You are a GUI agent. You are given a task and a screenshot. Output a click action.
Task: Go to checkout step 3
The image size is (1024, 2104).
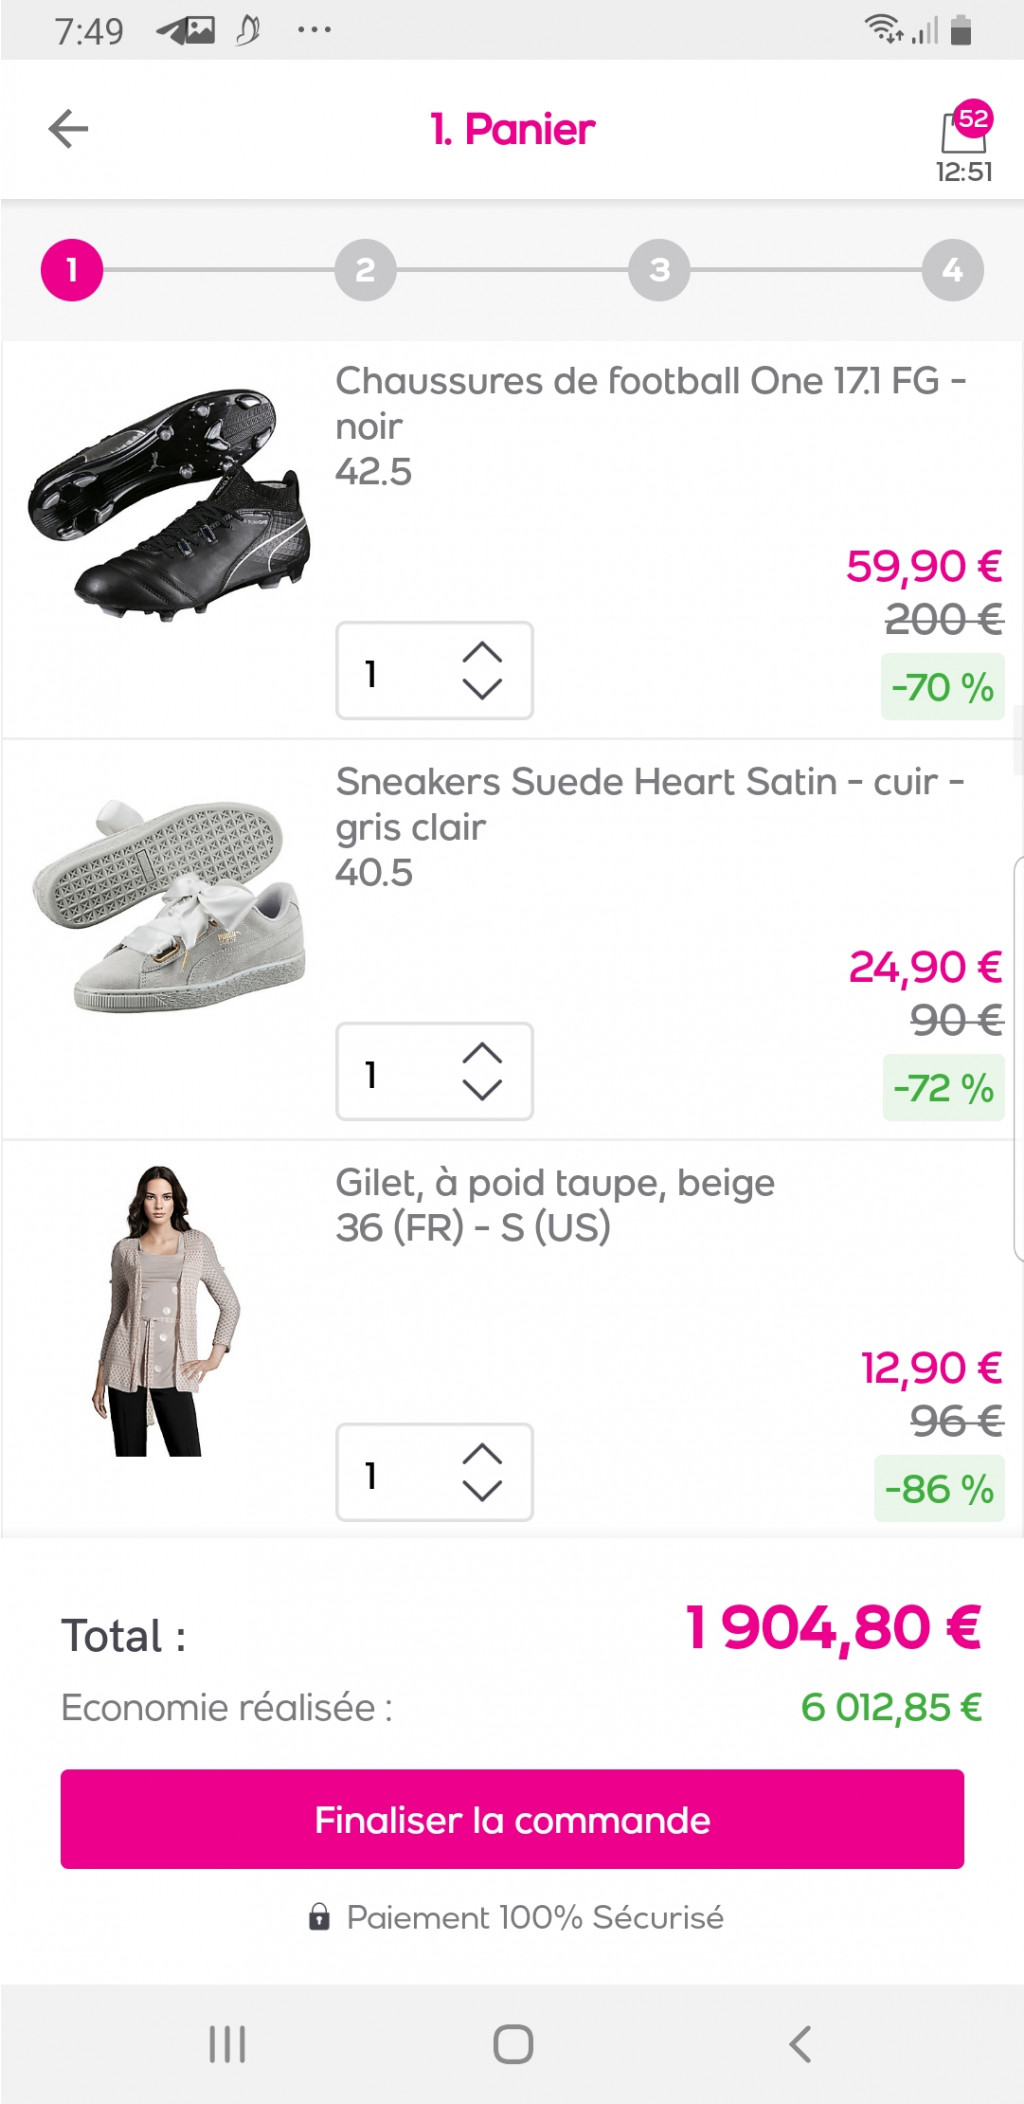coord(659,270)
